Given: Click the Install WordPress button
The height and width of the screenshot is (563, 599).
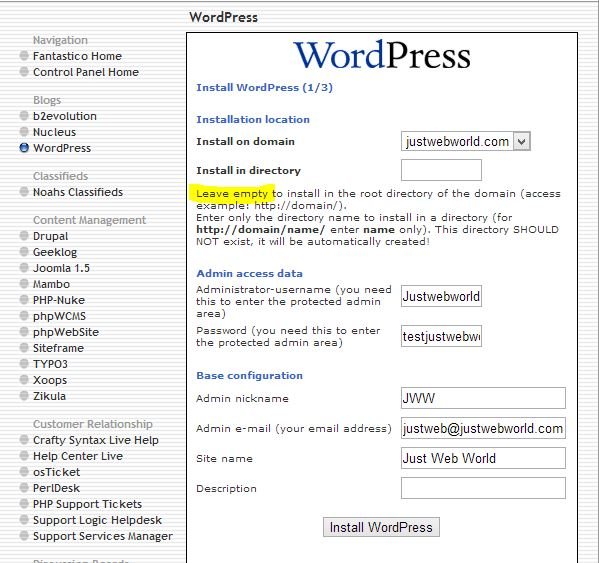Looking at the screenshot, I should [381, 527].
